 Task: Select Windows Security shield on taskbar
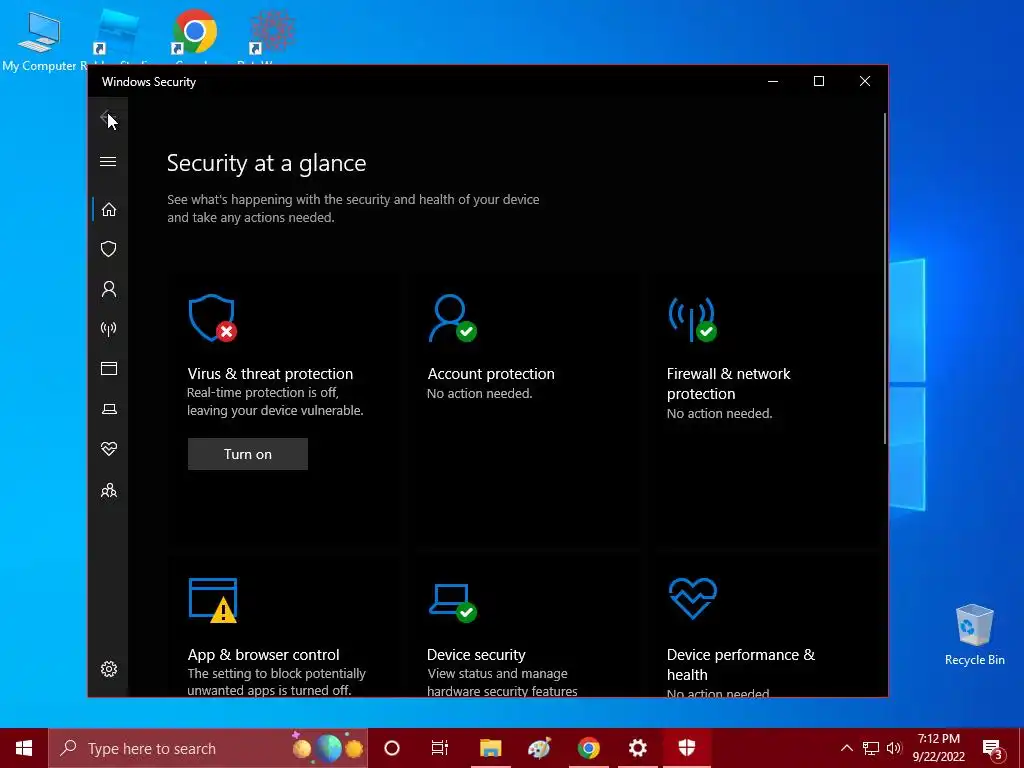coord(686,748)
